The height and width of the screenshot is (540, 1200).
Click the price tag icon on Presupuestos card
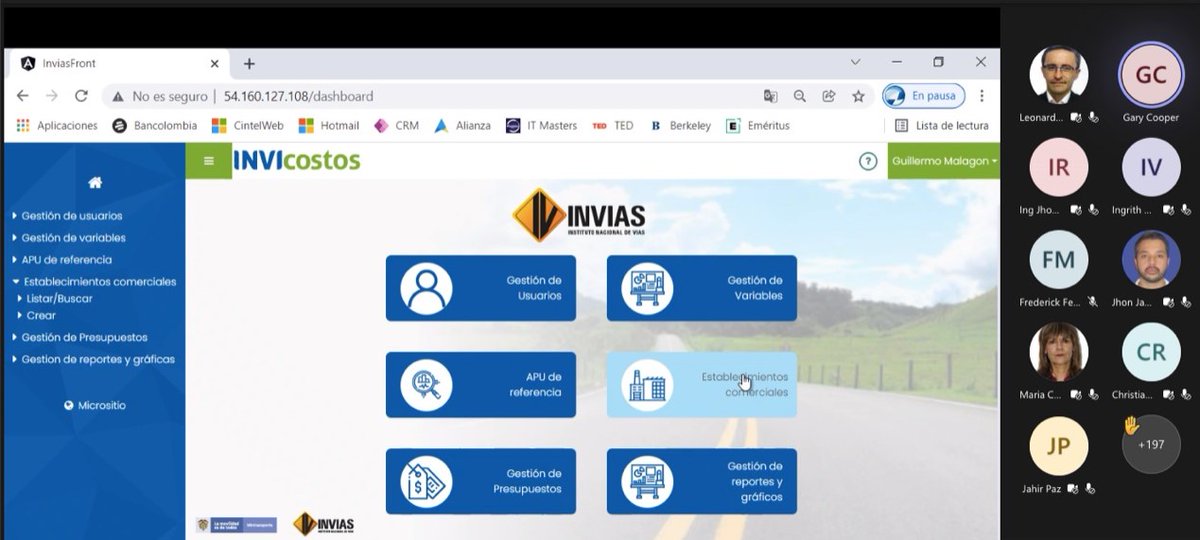click(x=426, y=481)
